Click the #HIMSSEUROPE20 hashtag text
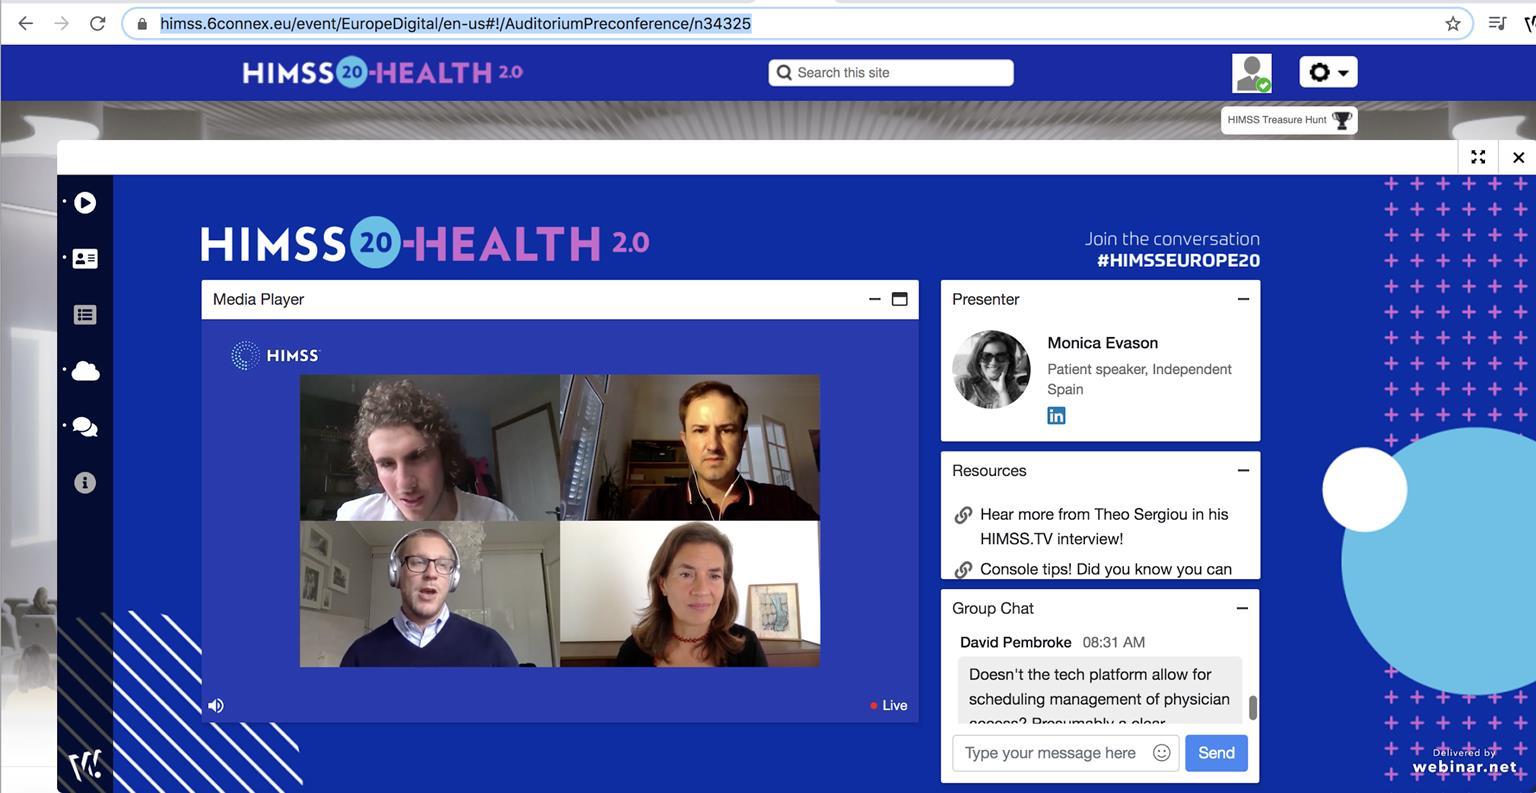 1178,260
